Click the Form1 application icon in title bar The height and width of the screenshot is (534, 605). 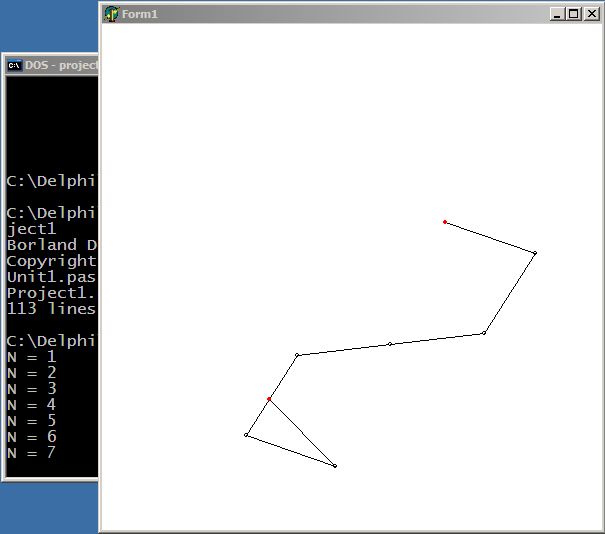click(111, 14)
